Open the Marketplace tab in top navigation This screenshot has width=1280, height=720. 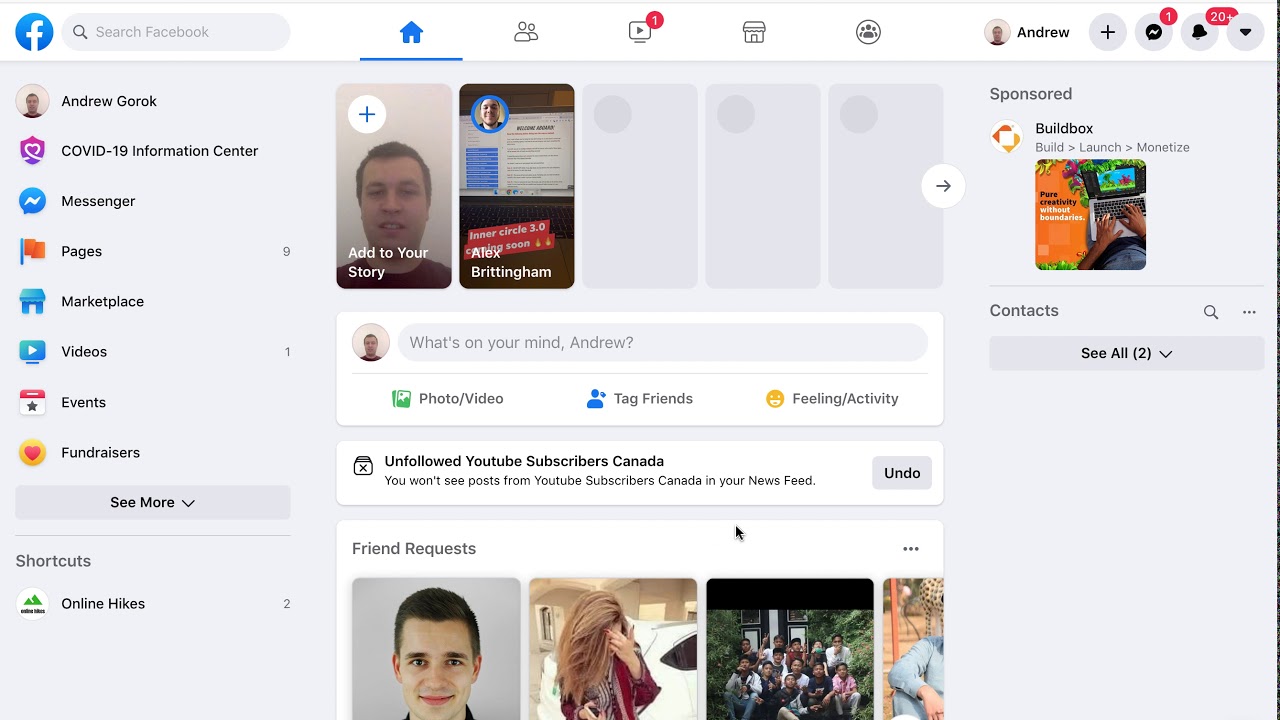click(x=754, y=32)
